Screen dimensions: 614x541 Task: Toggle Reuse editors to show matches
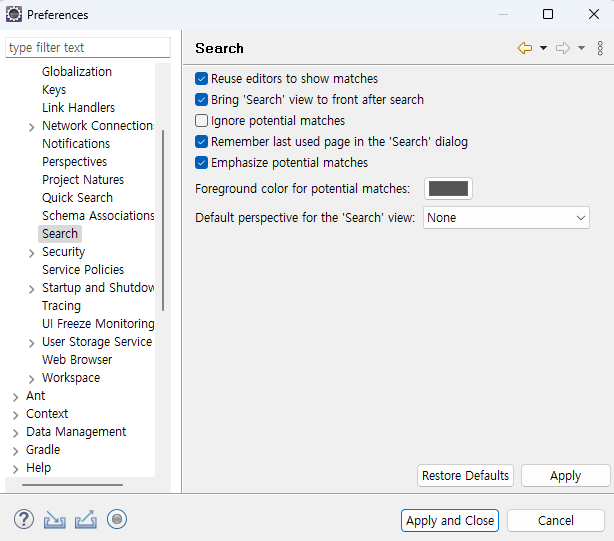click(x=201, y=79)
